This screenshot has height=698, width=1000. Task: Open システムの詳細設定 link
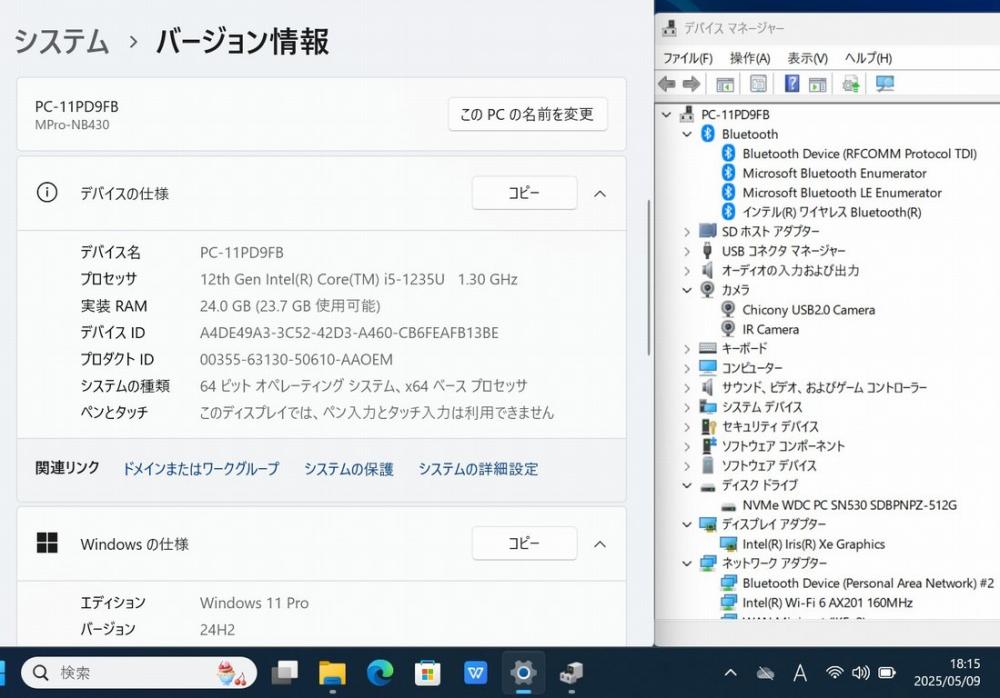pos(478,469)
